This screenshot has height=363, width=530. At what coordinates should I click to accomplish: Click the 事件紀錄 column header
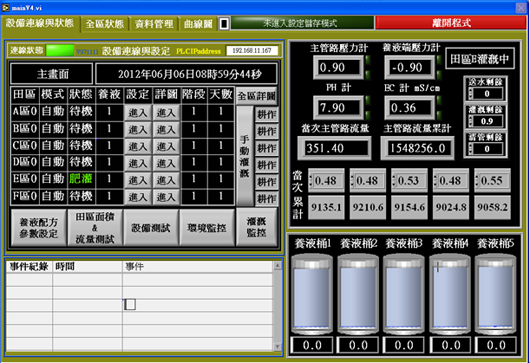(x=29, y=267)
